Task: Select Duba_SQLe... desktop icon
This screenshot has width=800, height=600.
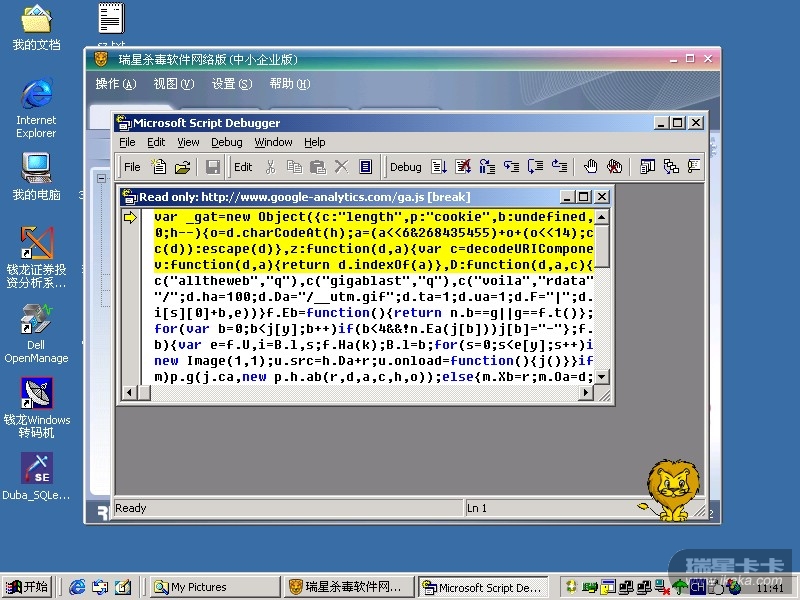Action: click(x=36, y=477)
